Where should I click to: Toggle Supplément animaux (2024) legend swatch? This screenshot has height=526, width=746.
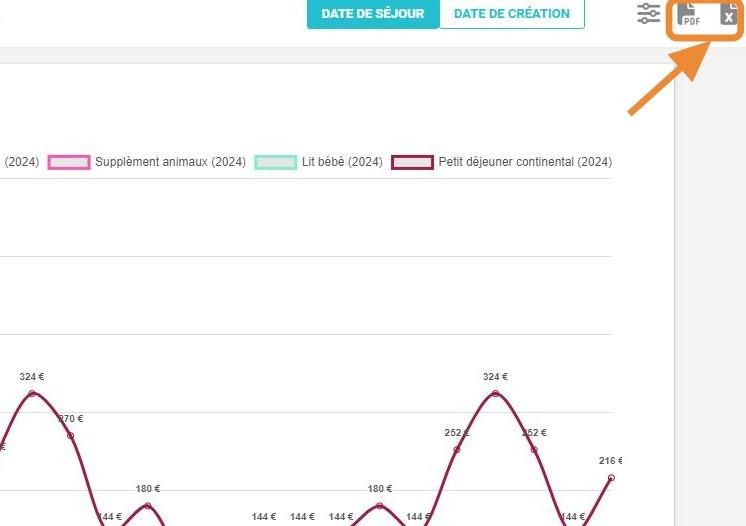coord(69,162)
